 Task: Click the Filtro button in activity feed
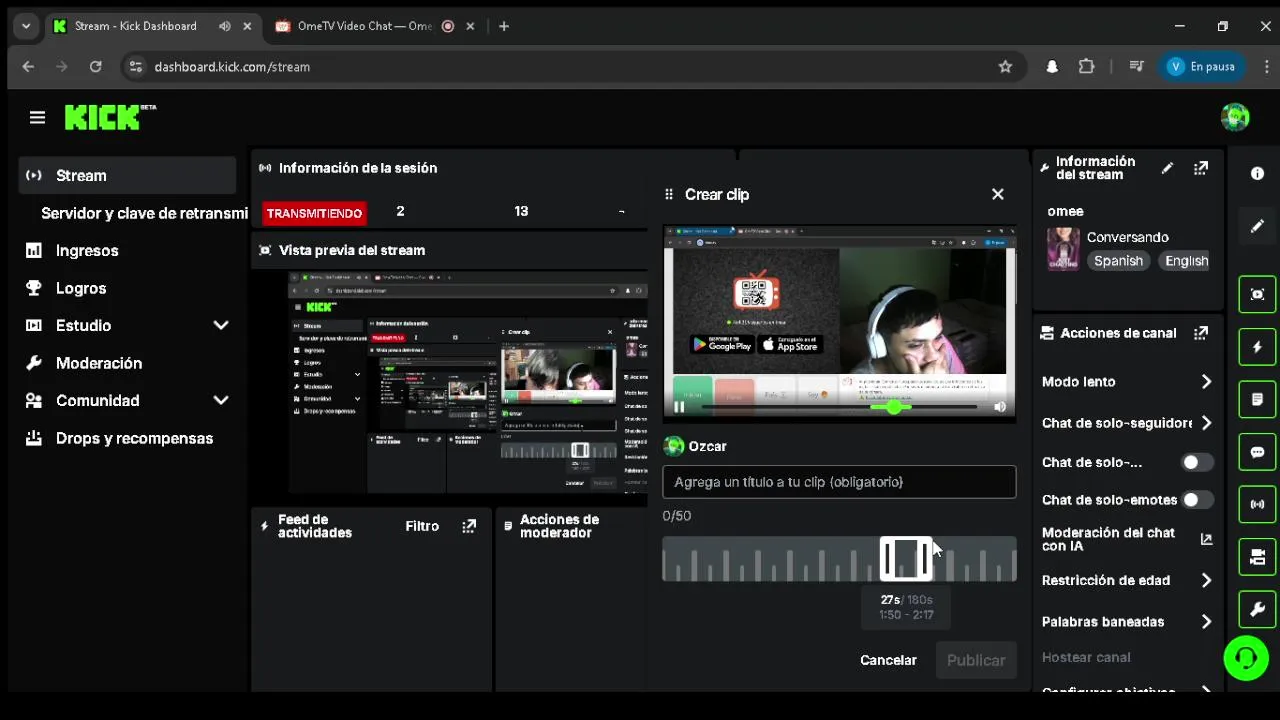coord(422,526)
